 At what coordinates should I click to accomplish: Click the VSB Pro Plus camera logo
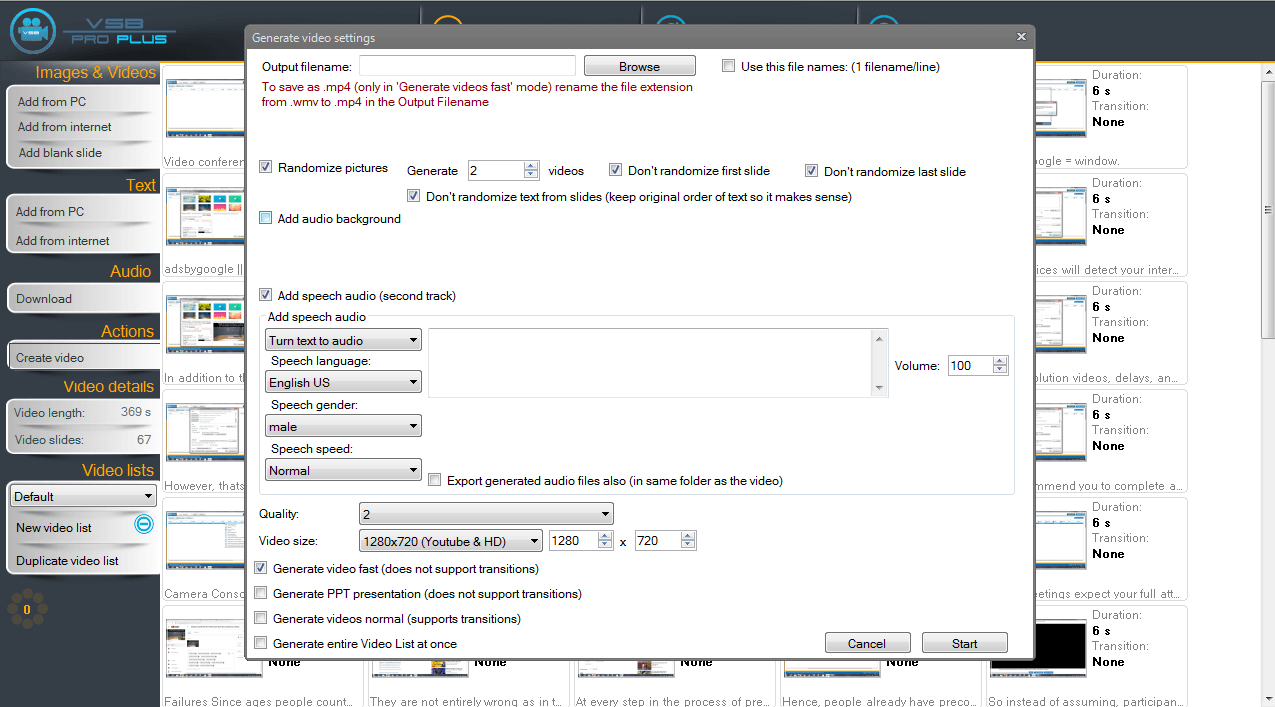click(33, 31)
